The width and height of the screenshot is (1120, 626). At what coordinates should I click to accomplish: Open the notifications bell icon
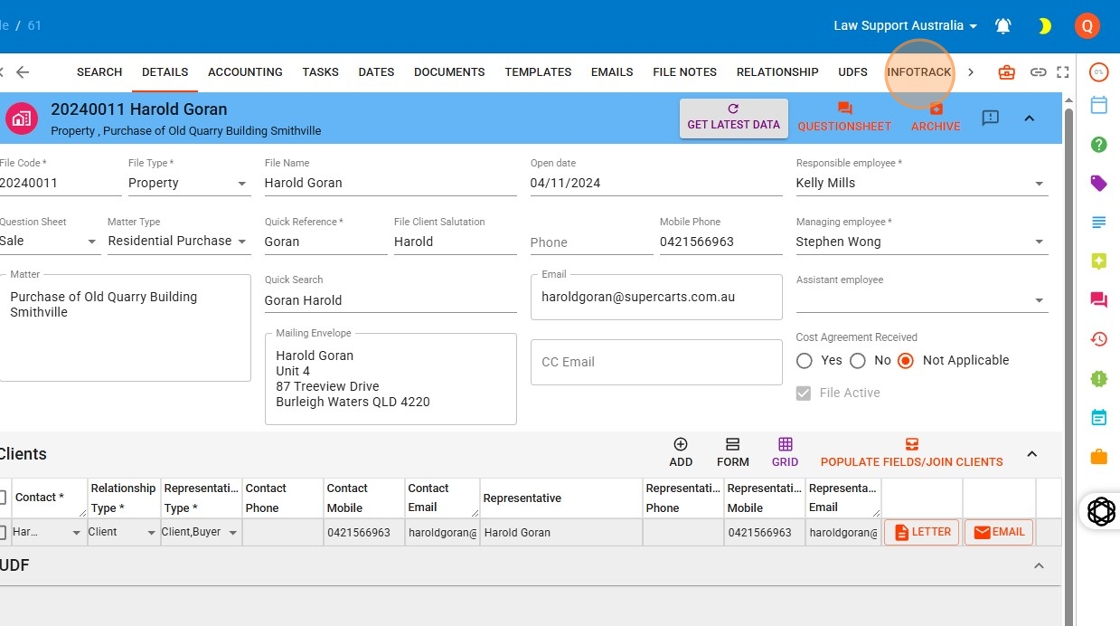pyautogui.click(x=1003, y=26)
